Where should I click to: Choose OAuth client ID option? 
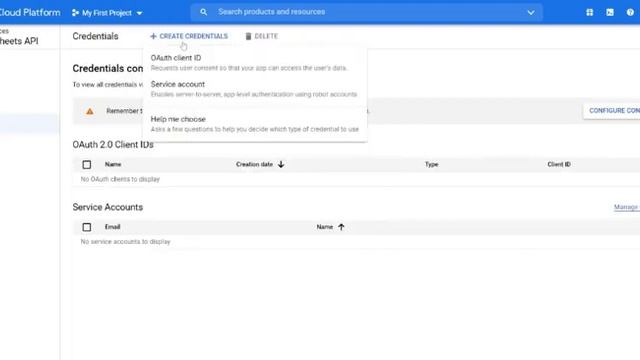click(255, 62)
